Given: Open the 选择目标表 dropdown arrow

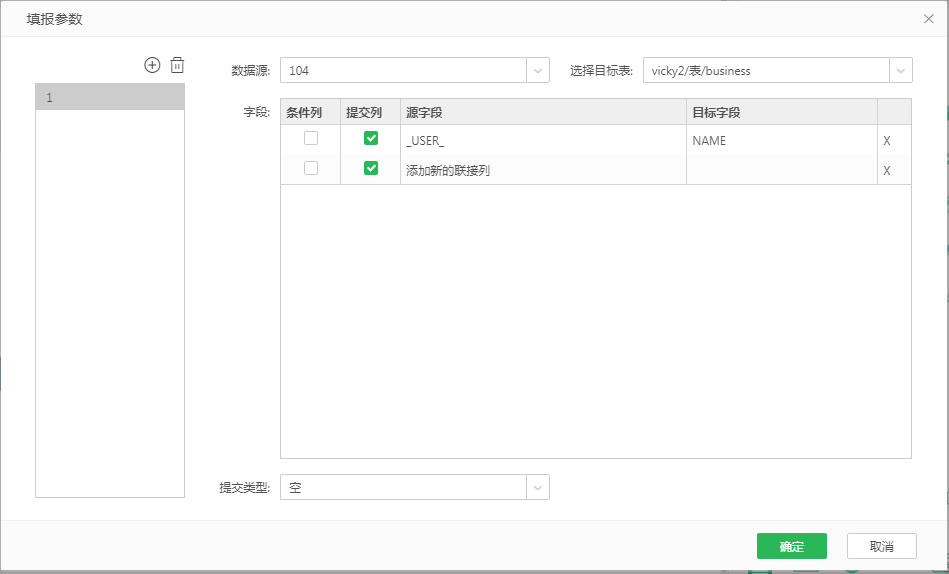Looking at the screenshot, I should (x=901, y=70).
